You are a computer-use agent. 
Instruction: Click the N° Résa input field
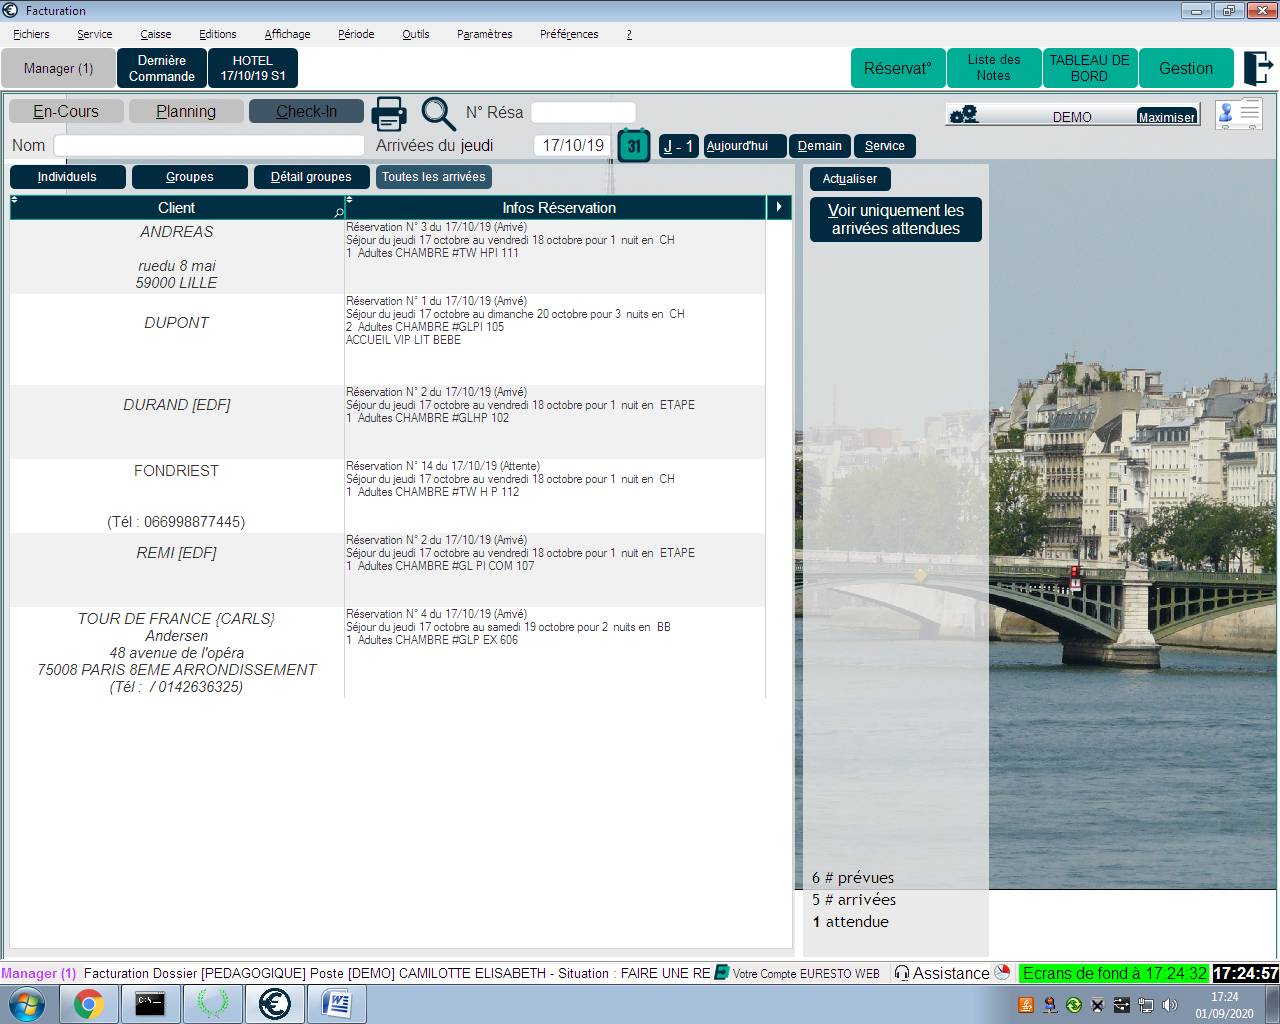583,112
